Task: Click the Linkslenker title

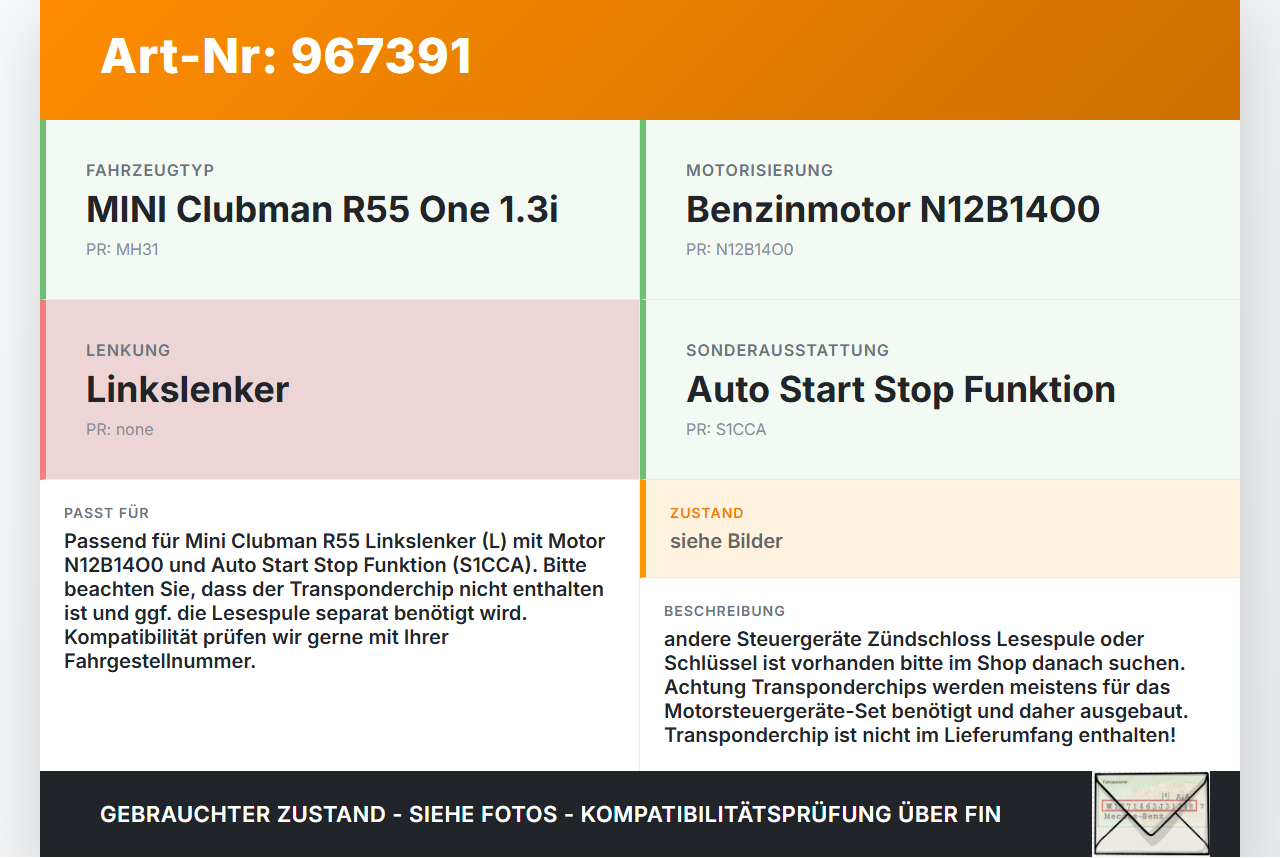Action: [x=188, y=390]
